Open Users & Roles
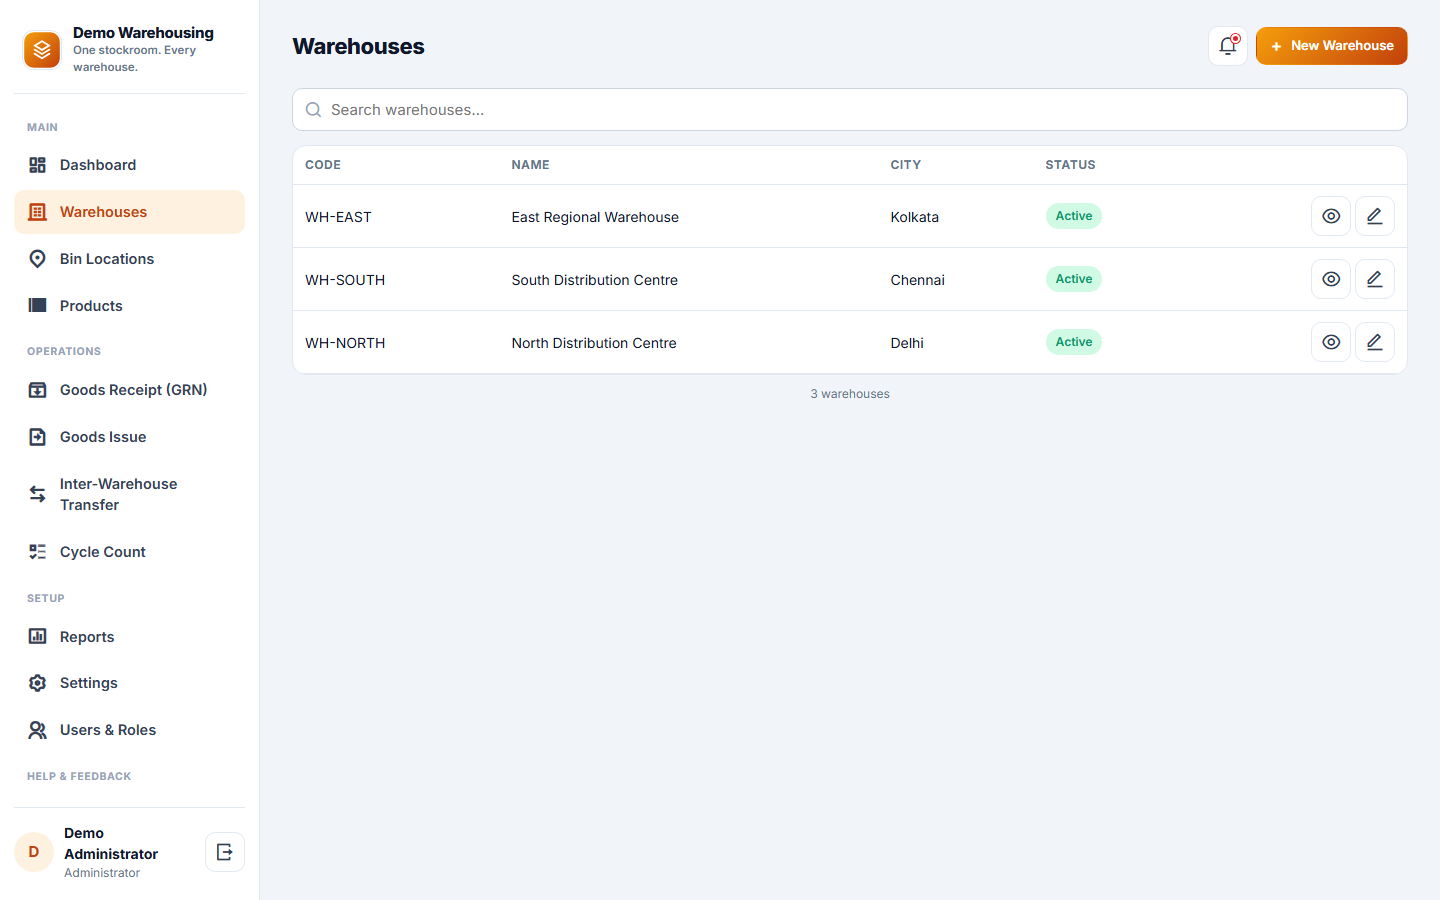 [x=129, y=730]
